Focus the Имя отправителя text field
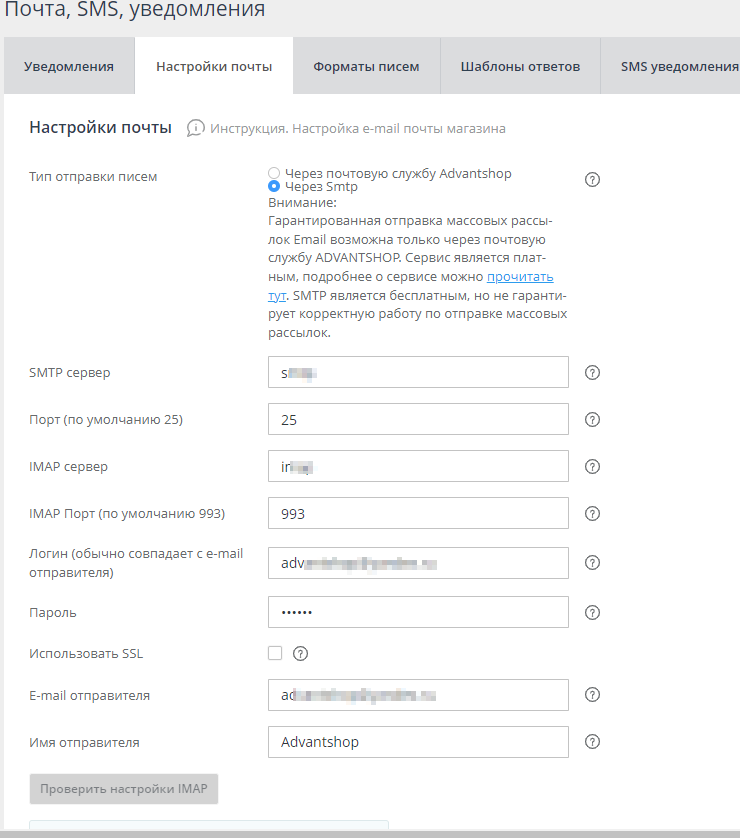The width and height of the screenshot is (740, 838). coord(418,742)
